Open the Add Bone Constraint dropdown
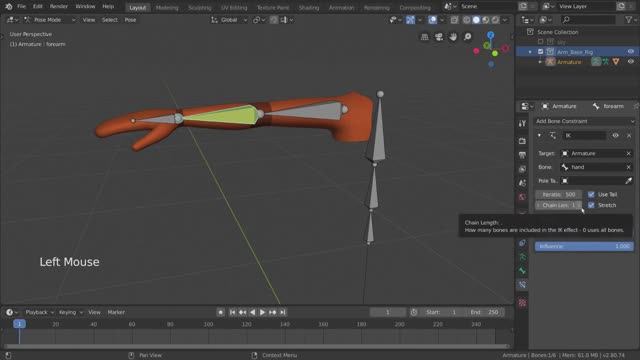The width and height of the screenshot is (640, 360). tap(585, 121)
